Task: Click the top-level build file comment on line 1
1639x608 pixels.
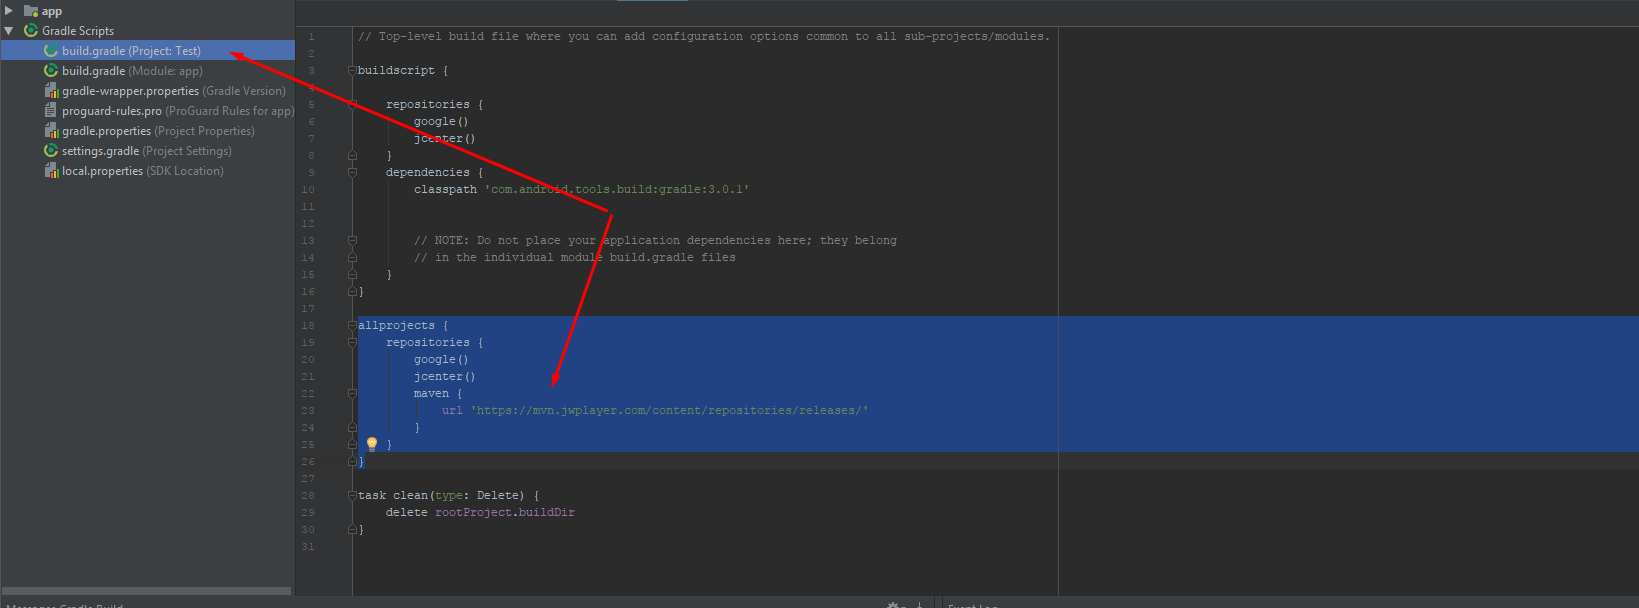Action: [x=704, y=36]
